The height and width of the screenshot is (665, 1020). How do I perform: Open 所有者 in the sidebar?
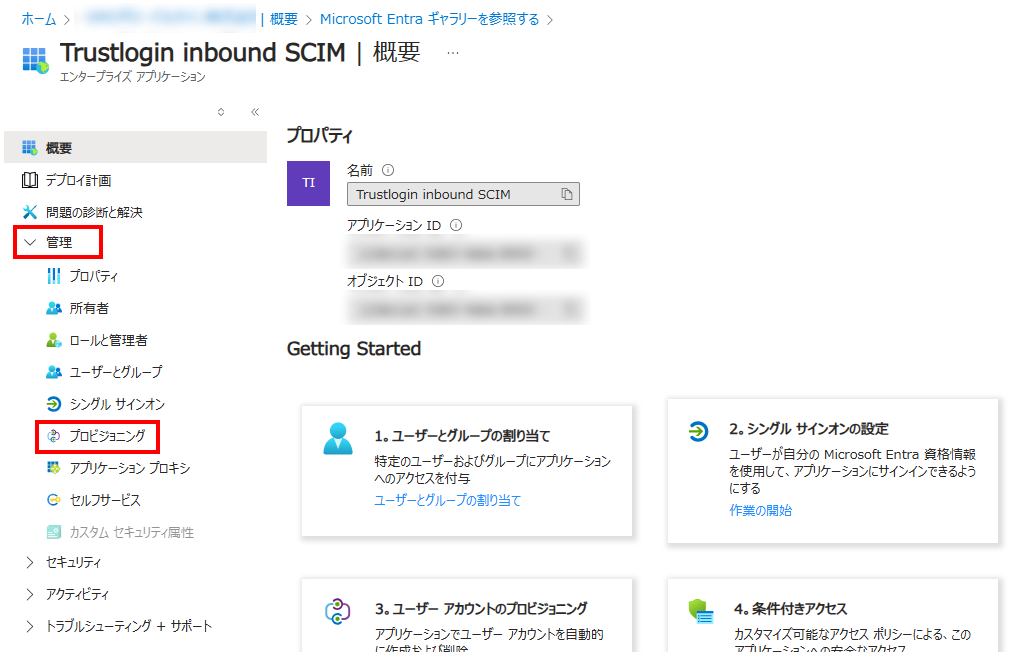tap(89, 308)
